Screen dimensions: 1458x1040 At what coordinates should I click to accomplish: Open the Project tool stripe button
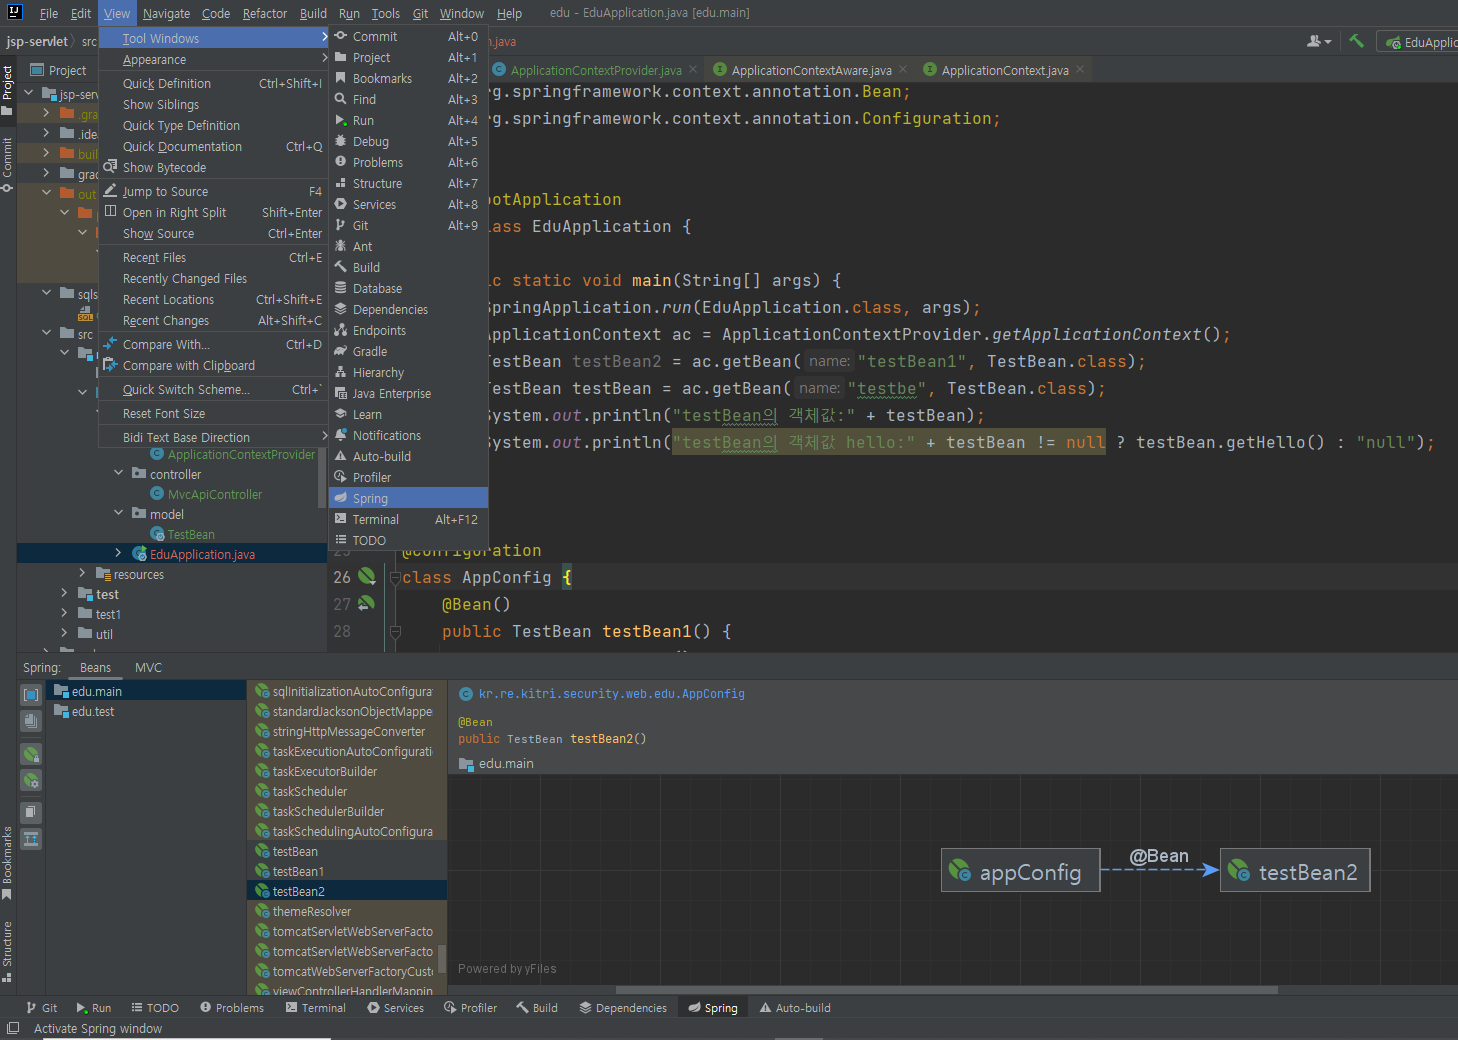7,89
